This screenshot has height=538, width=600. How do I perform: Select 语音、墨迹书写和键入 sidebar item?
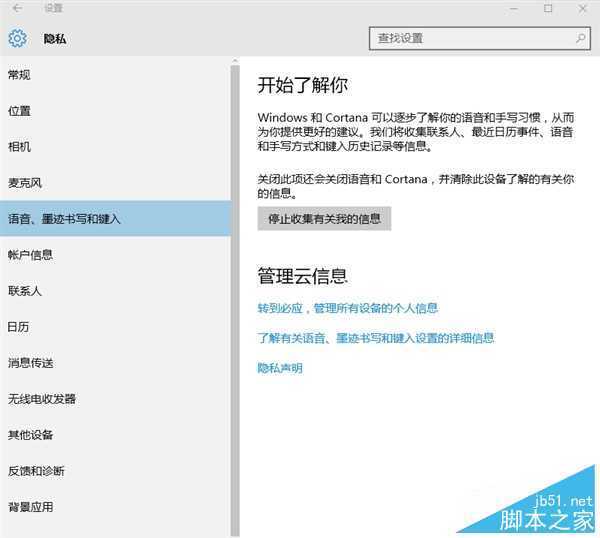coord(116,219)
